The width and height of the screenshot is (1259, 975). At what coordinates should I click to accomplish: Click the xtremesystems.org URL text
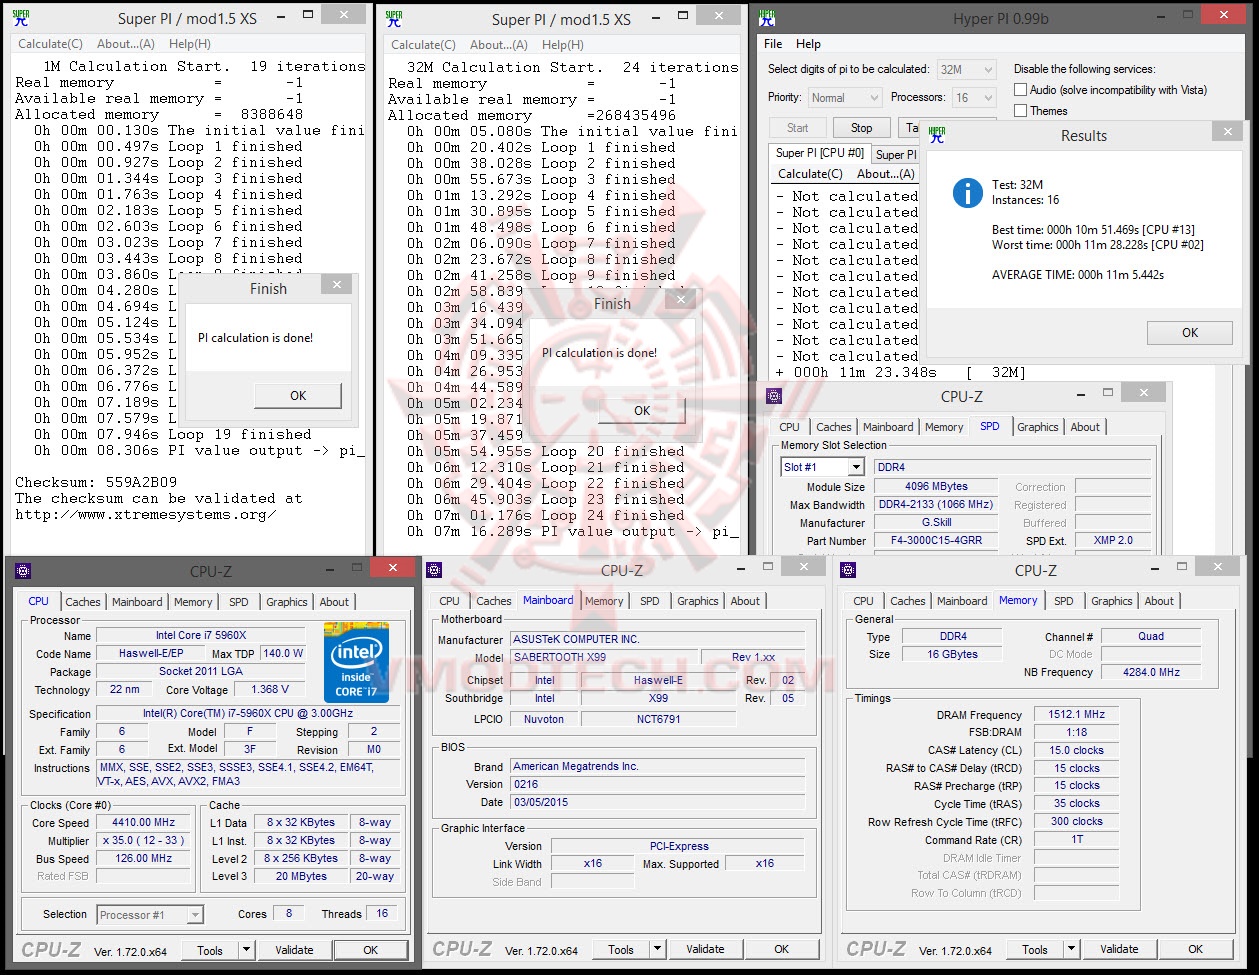(146, 514)
